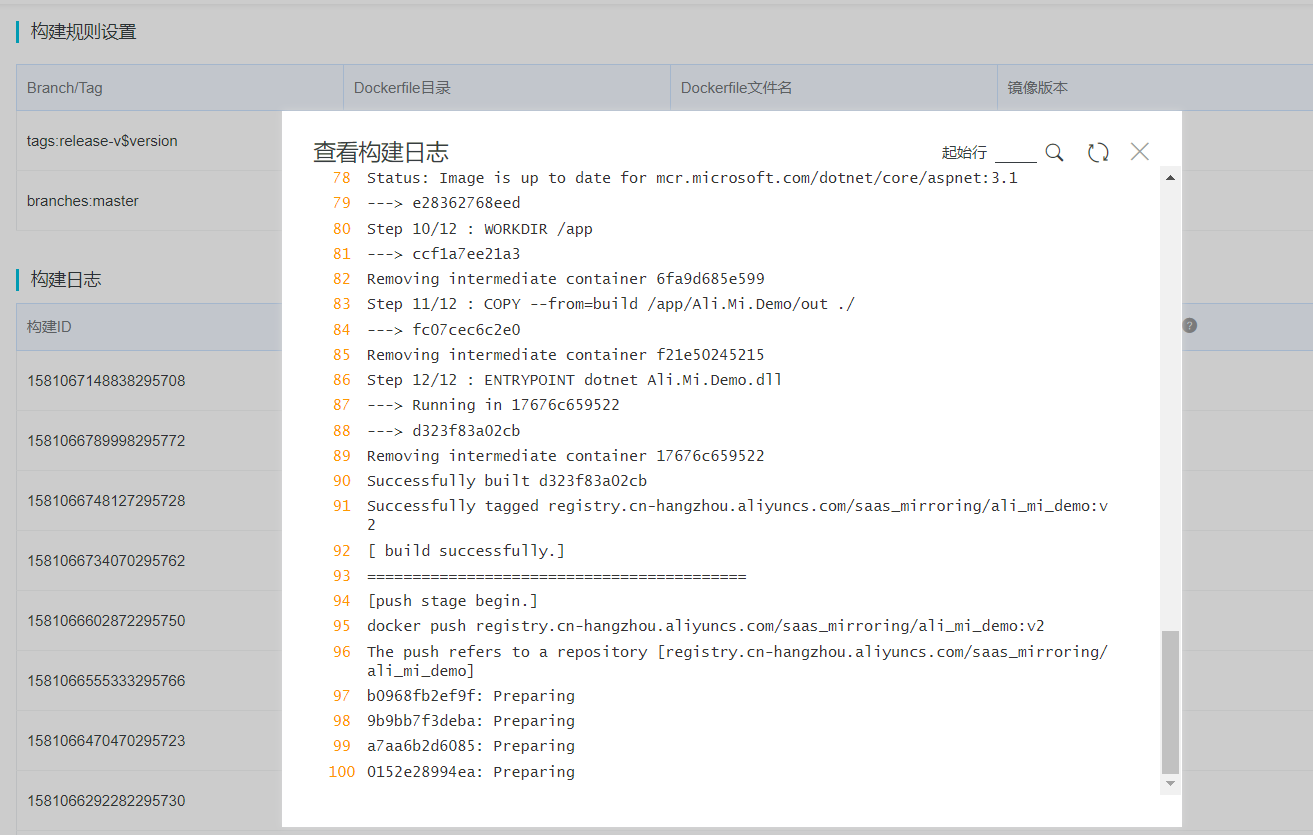Viewport: 1313px width, 835px height.
Task: Refresh the build log output
Action: point(1097,152)
